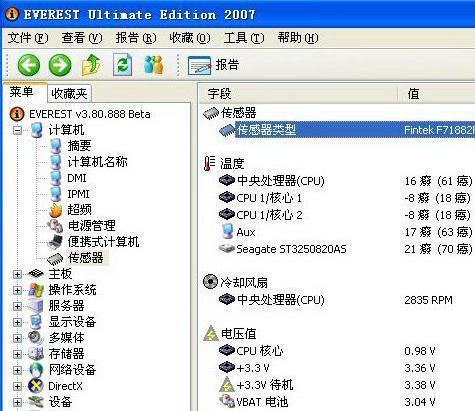The height and width of the screenshot is (411, 475).
Task: Click the Refresh page toolbar icon
Action: (122, 64)
